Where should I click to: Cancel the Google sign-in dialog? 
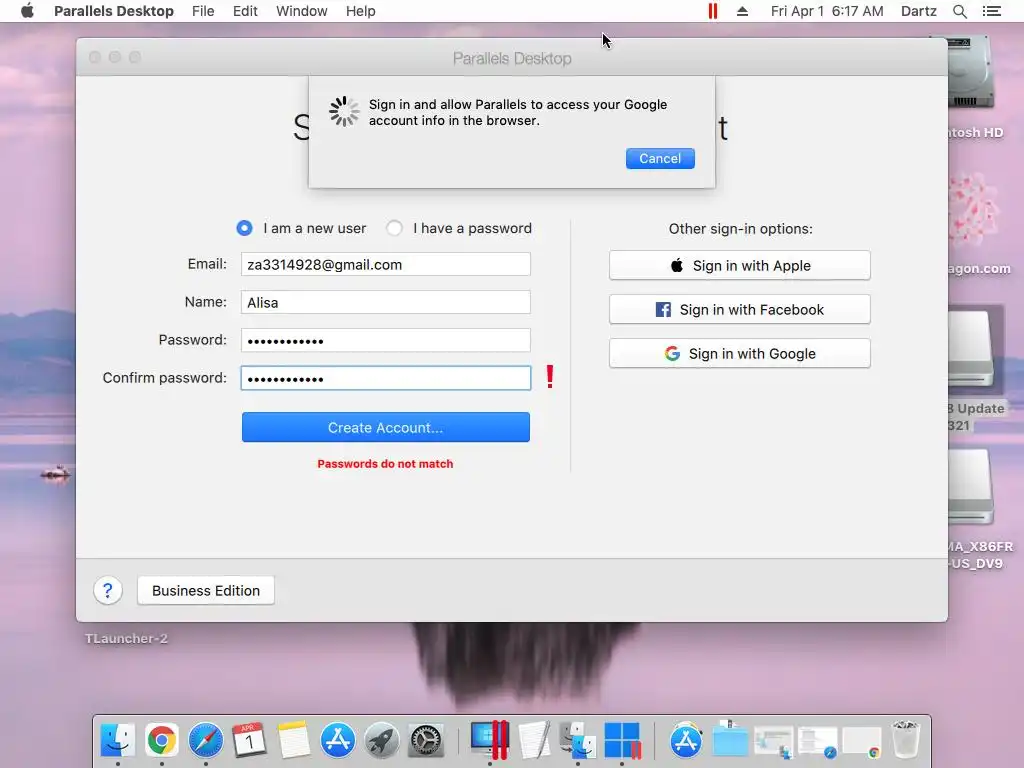pyautogui.click(x=660, y=159)
